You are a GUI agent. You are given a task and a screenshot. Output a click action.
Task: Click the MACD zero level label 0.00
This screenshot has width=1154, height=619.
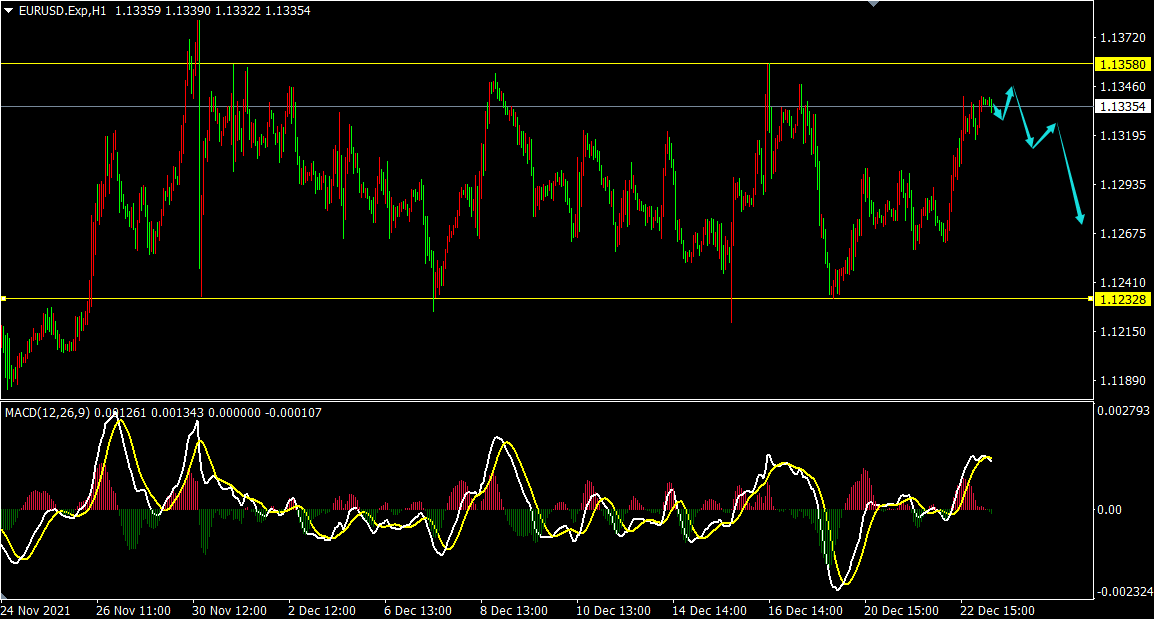1110,510
